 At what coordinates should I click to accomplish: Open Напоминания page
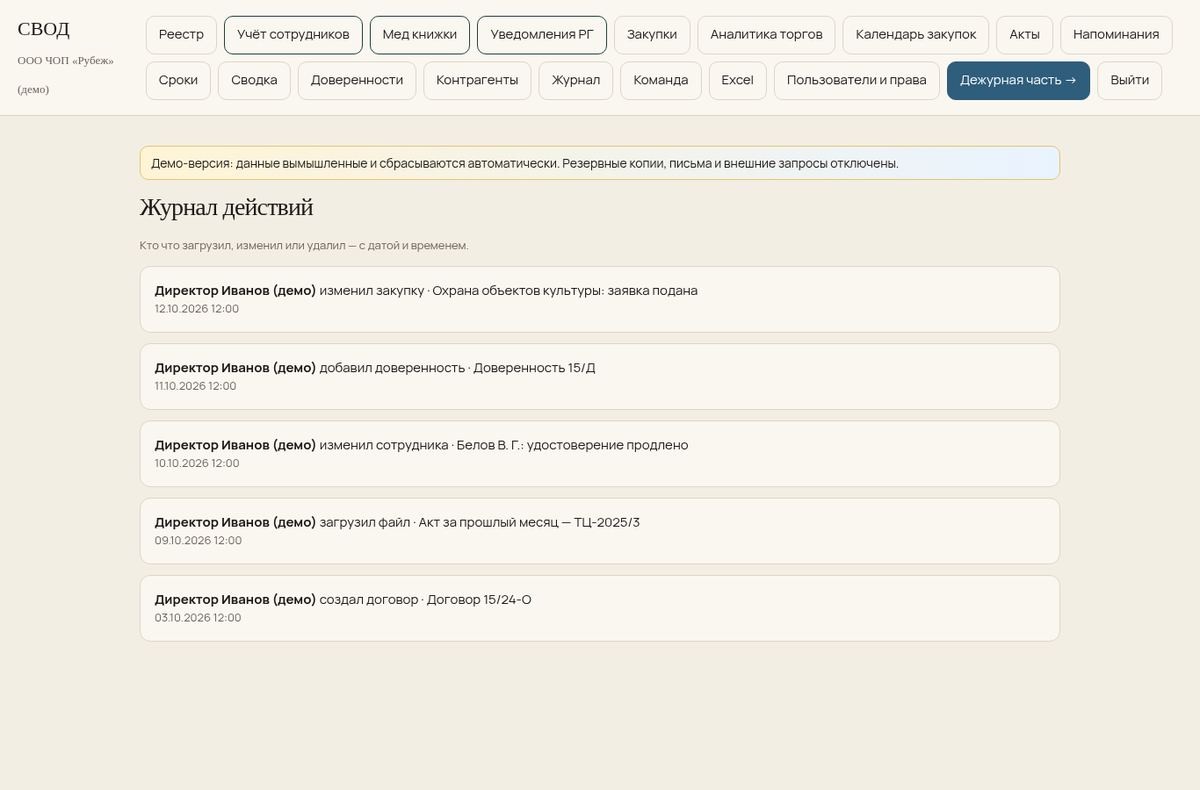1116,34
